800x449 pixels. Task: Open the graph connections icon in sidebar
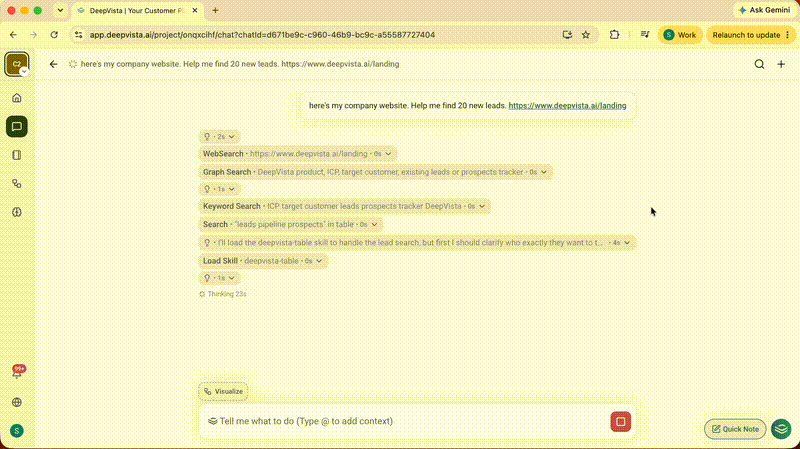17,184
